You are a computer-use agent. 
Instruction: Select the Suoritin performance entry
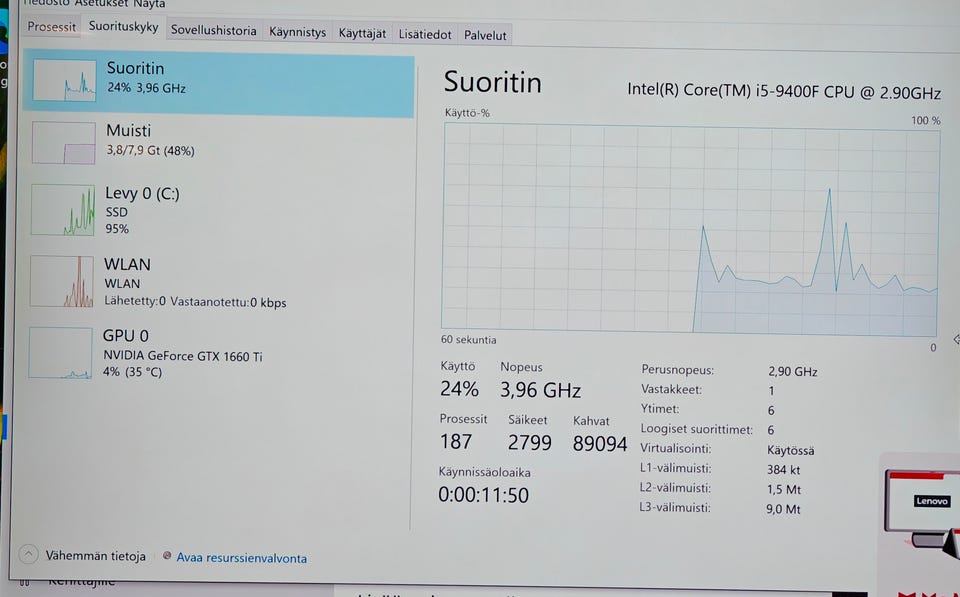pyautogui.click(x=219, y=84)
